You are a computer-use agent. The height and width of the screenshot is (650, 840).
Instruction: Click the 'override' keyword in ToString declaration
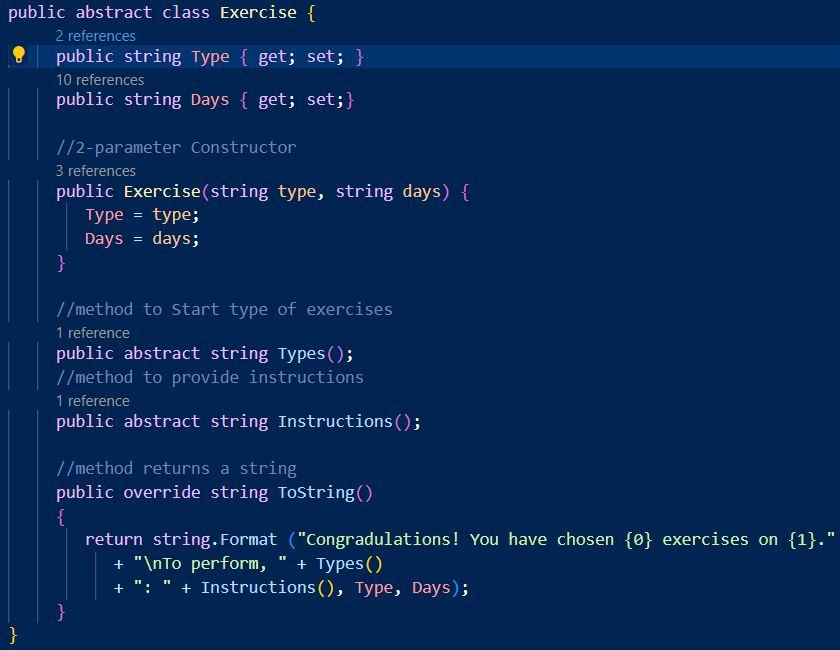point(162,492)
